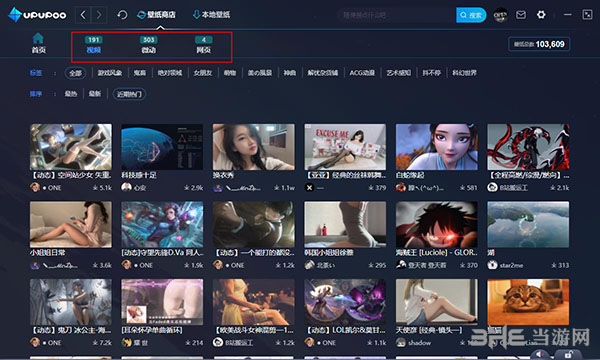Open the 小姐姐日常 wallpaper thumbnail
This screenshot has height=360, width=600.
[71, 225]
